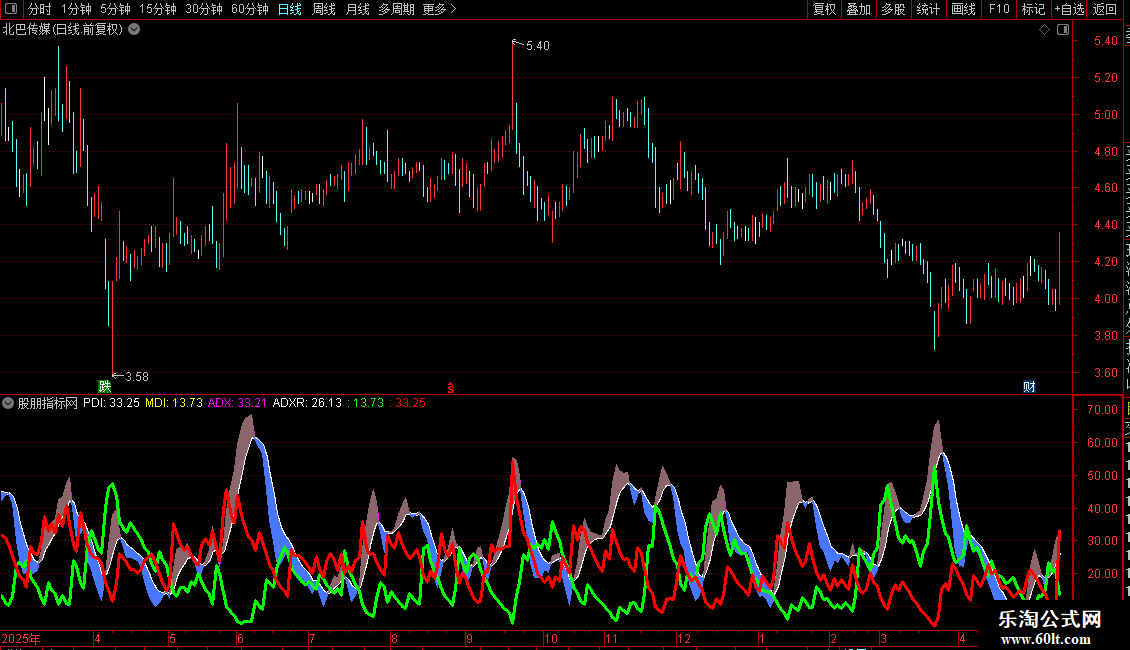Image resolution: width=1130 pixels, height=650 pixels.
Task: Expand the 更多 periods menu
Action: click(440, 9)
